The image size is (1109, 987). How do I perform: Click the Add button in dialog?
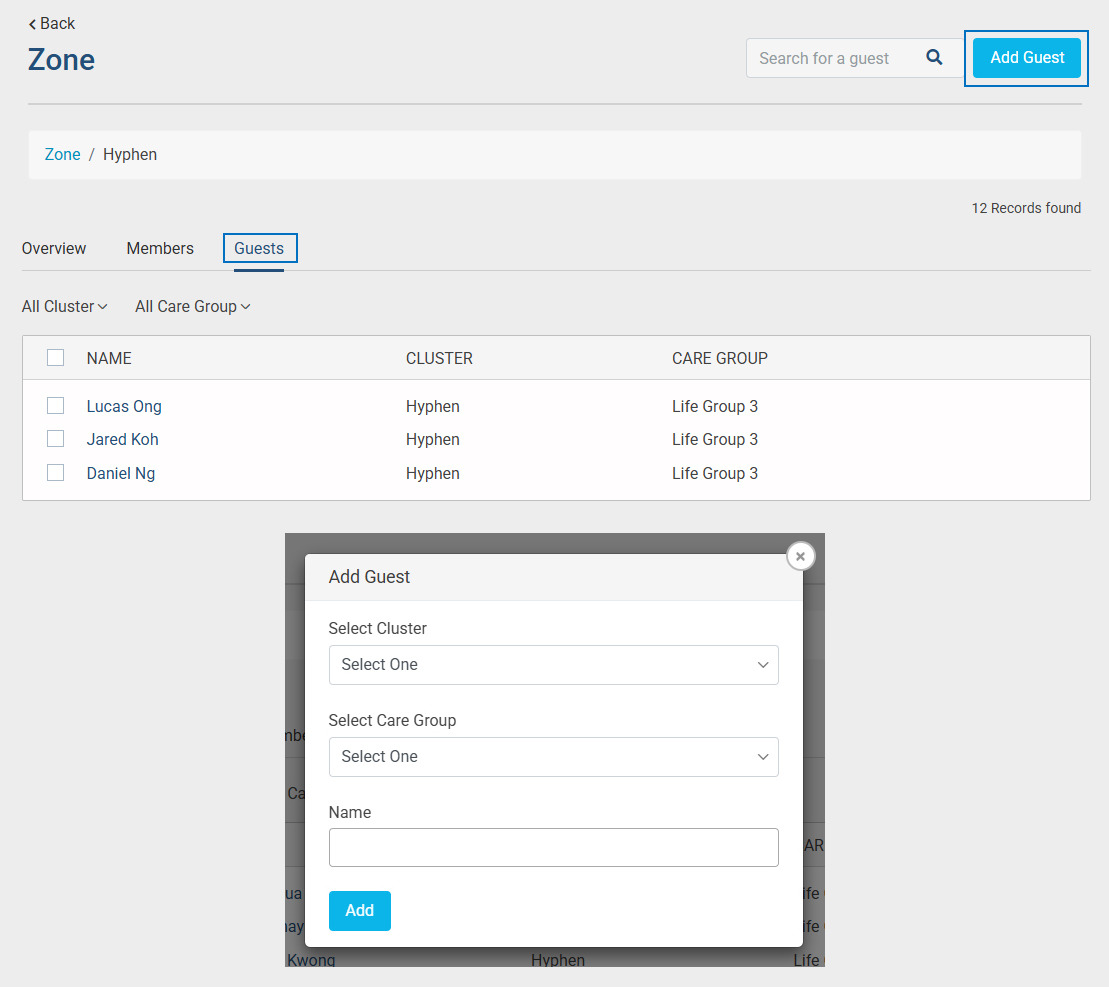coord(359,910)
